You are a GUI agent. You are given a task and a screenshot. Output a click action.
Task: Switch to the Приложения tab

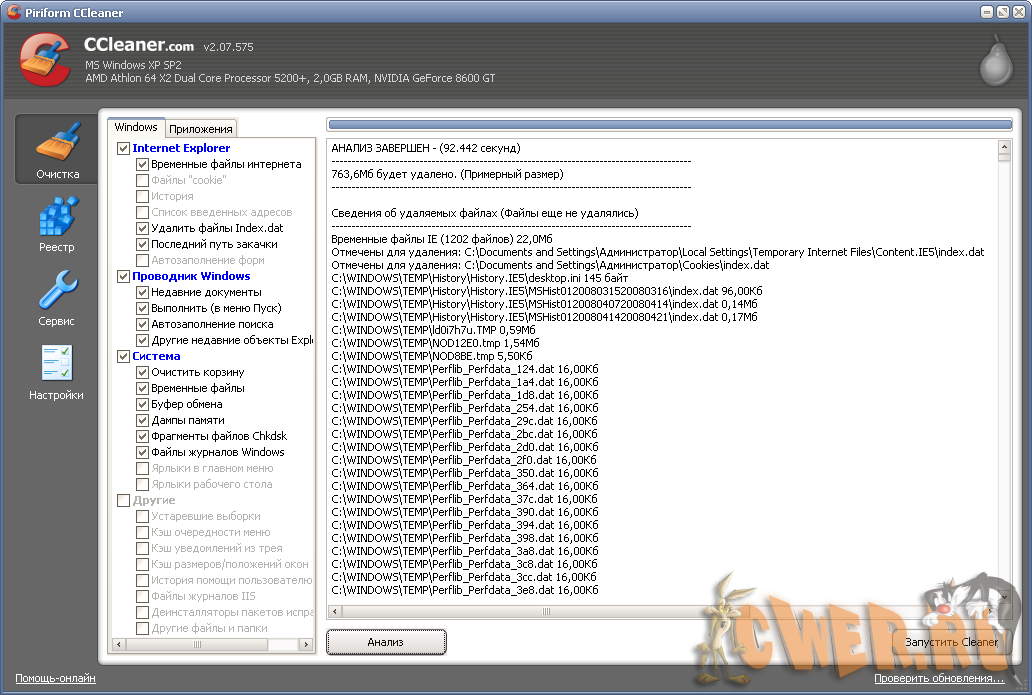tap(201, 128)
